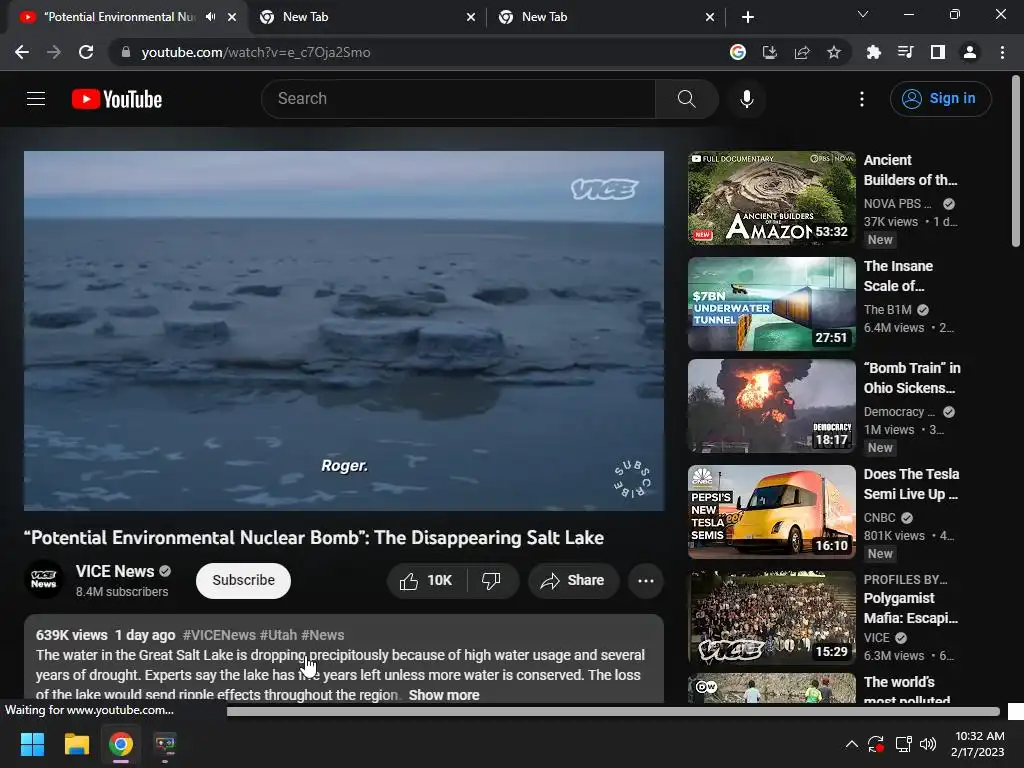Open volume control in system tray

click(927, 744)
